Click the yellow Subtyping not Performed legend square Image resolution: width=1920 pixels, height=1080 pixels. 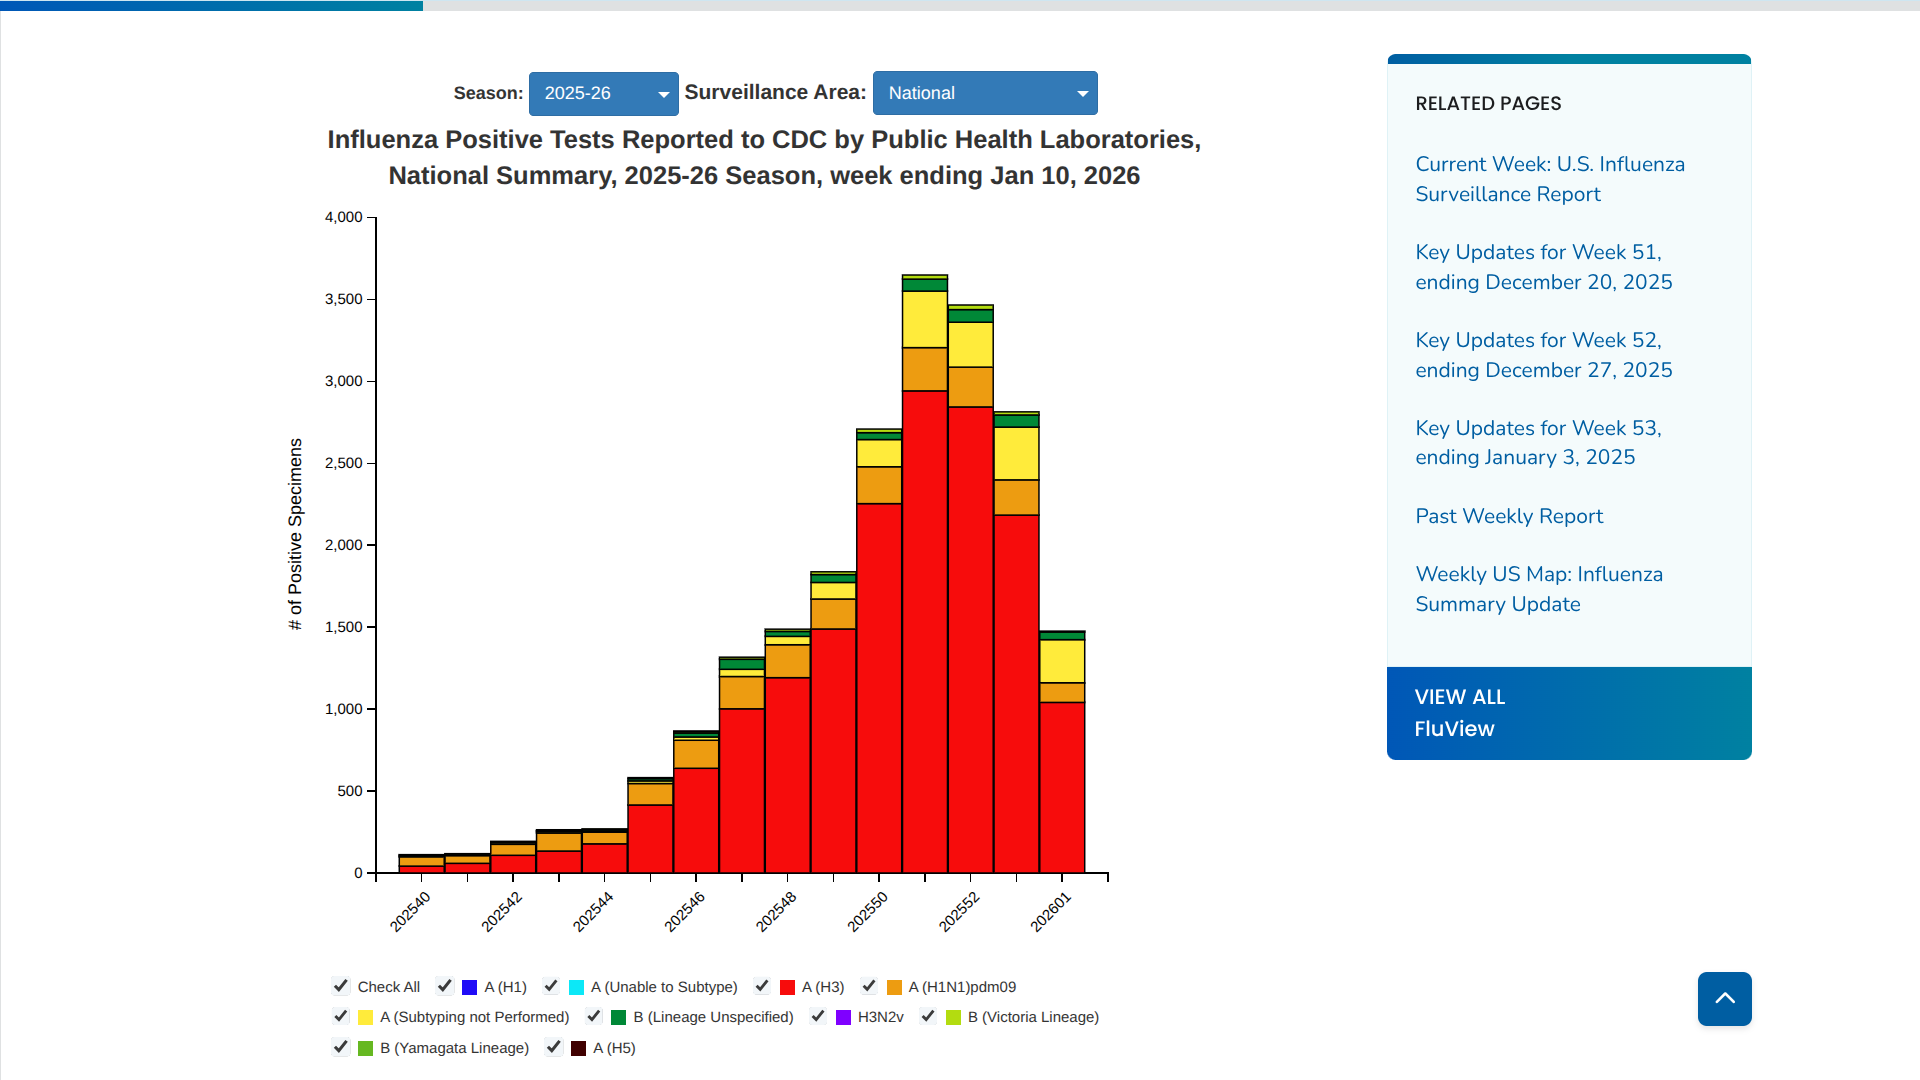click(365, 1017)
